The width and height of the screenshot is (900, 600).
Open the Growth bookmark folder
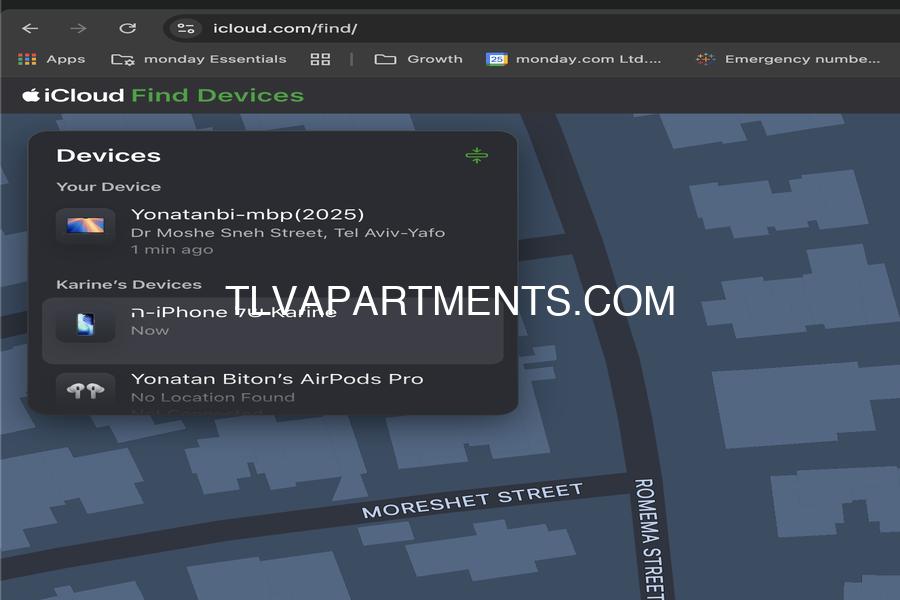(418, 59)
